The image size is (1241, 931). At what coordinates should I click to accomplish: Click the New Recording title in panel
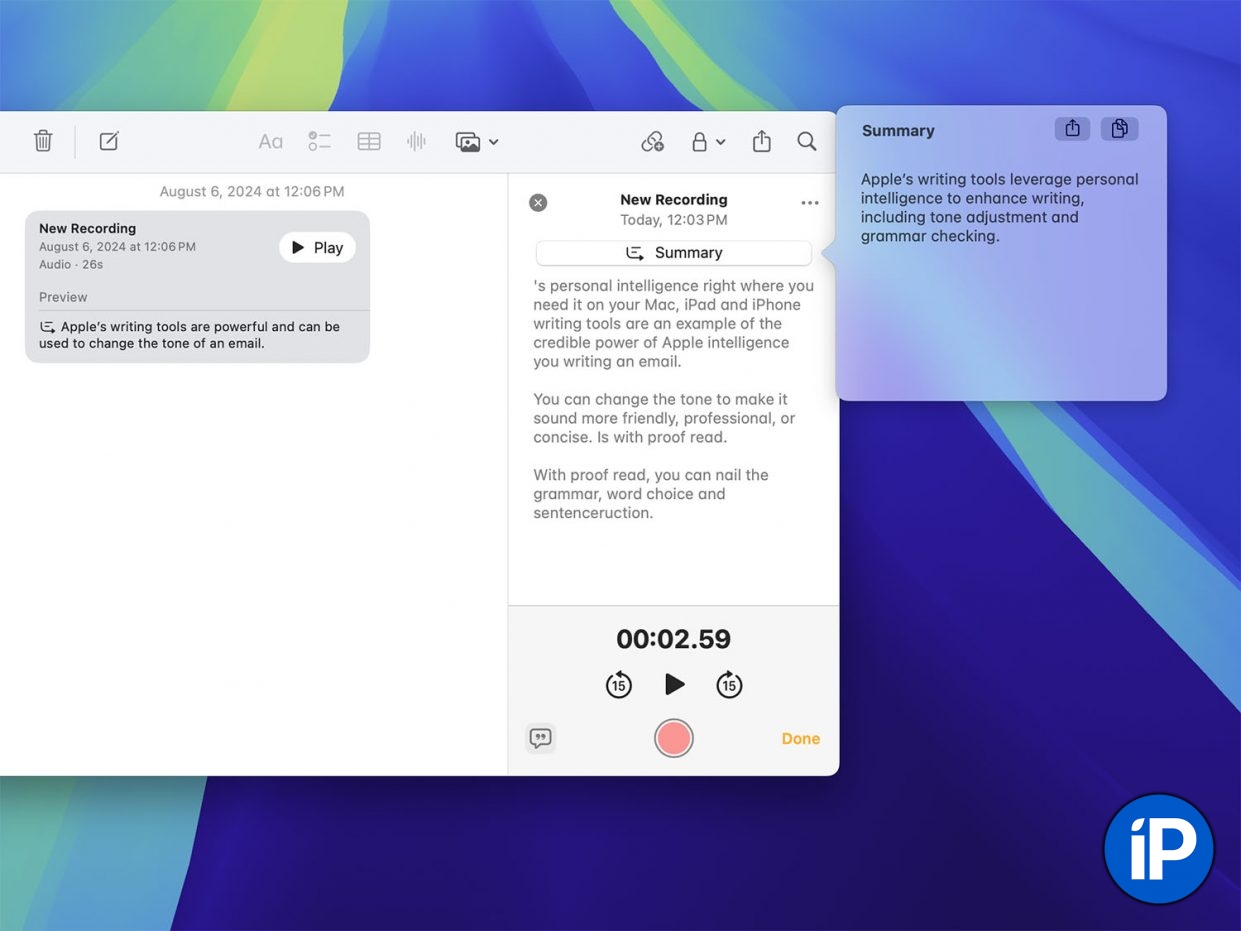(x=674, y=200)
